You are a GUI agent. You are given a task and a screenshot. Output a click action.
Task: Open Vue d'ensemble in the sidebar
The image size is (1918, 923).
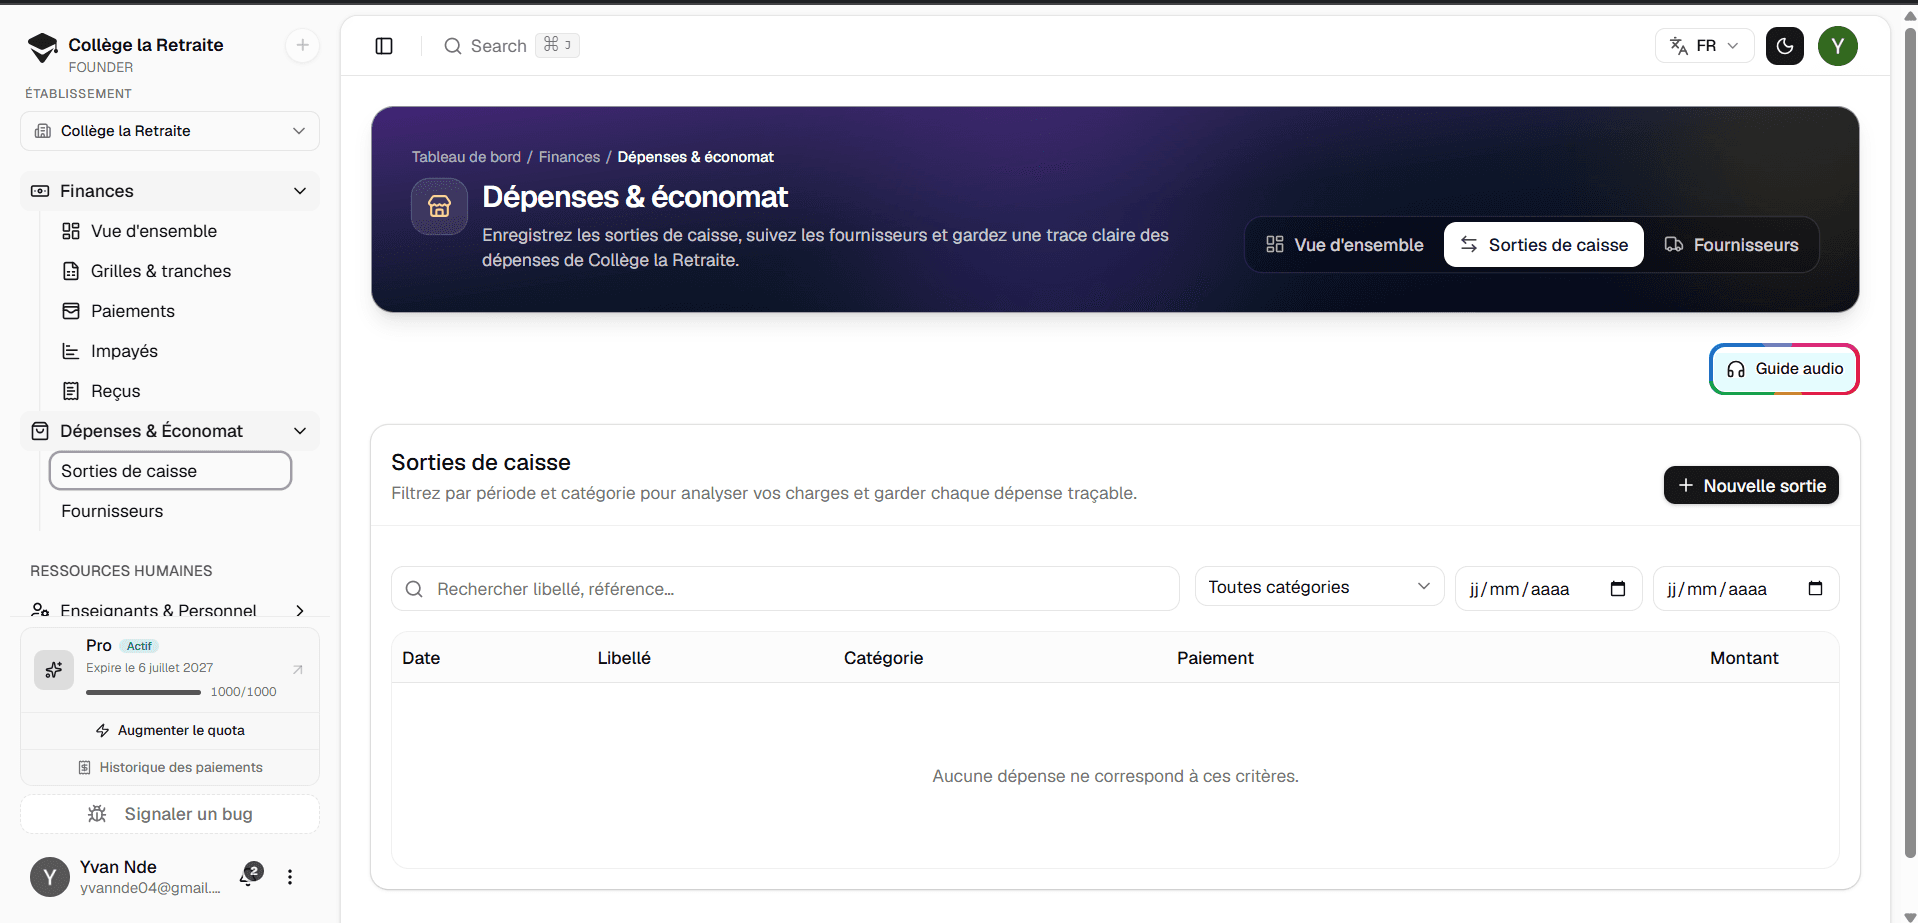pyautogui.click(x=153, y=231)
